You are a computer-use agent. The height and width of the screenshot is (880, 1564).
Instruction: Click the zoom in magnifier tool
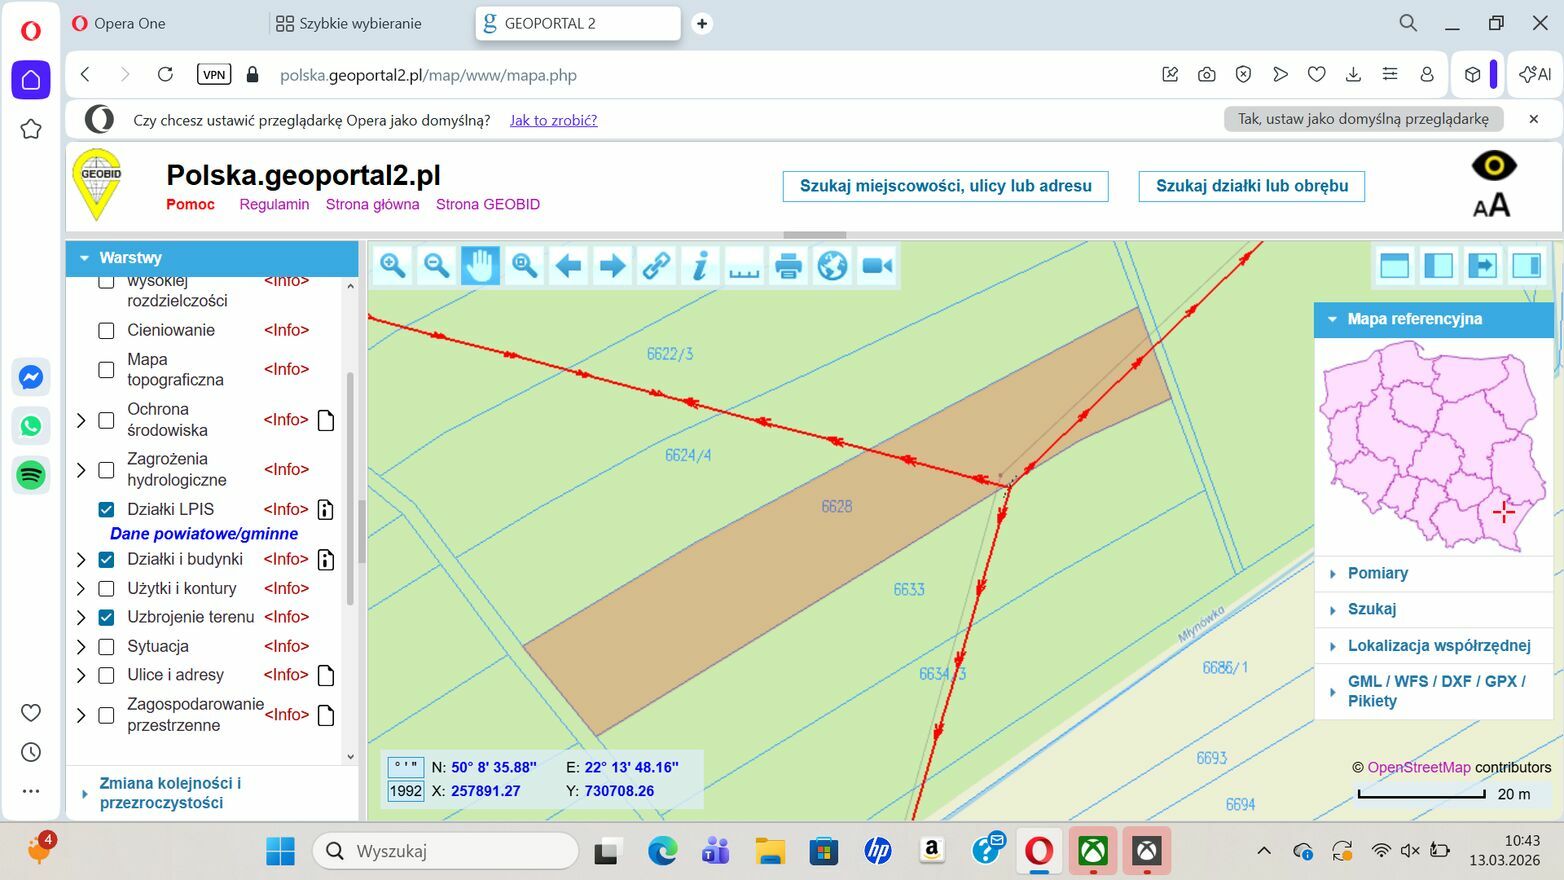click(x=392, y=266)
